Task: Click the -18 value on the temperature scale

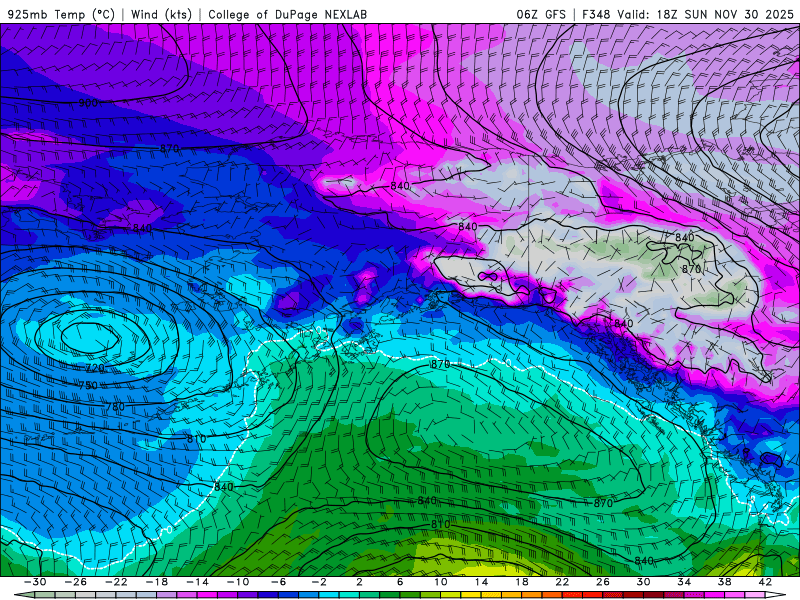Action: click(x=157, y=582)
